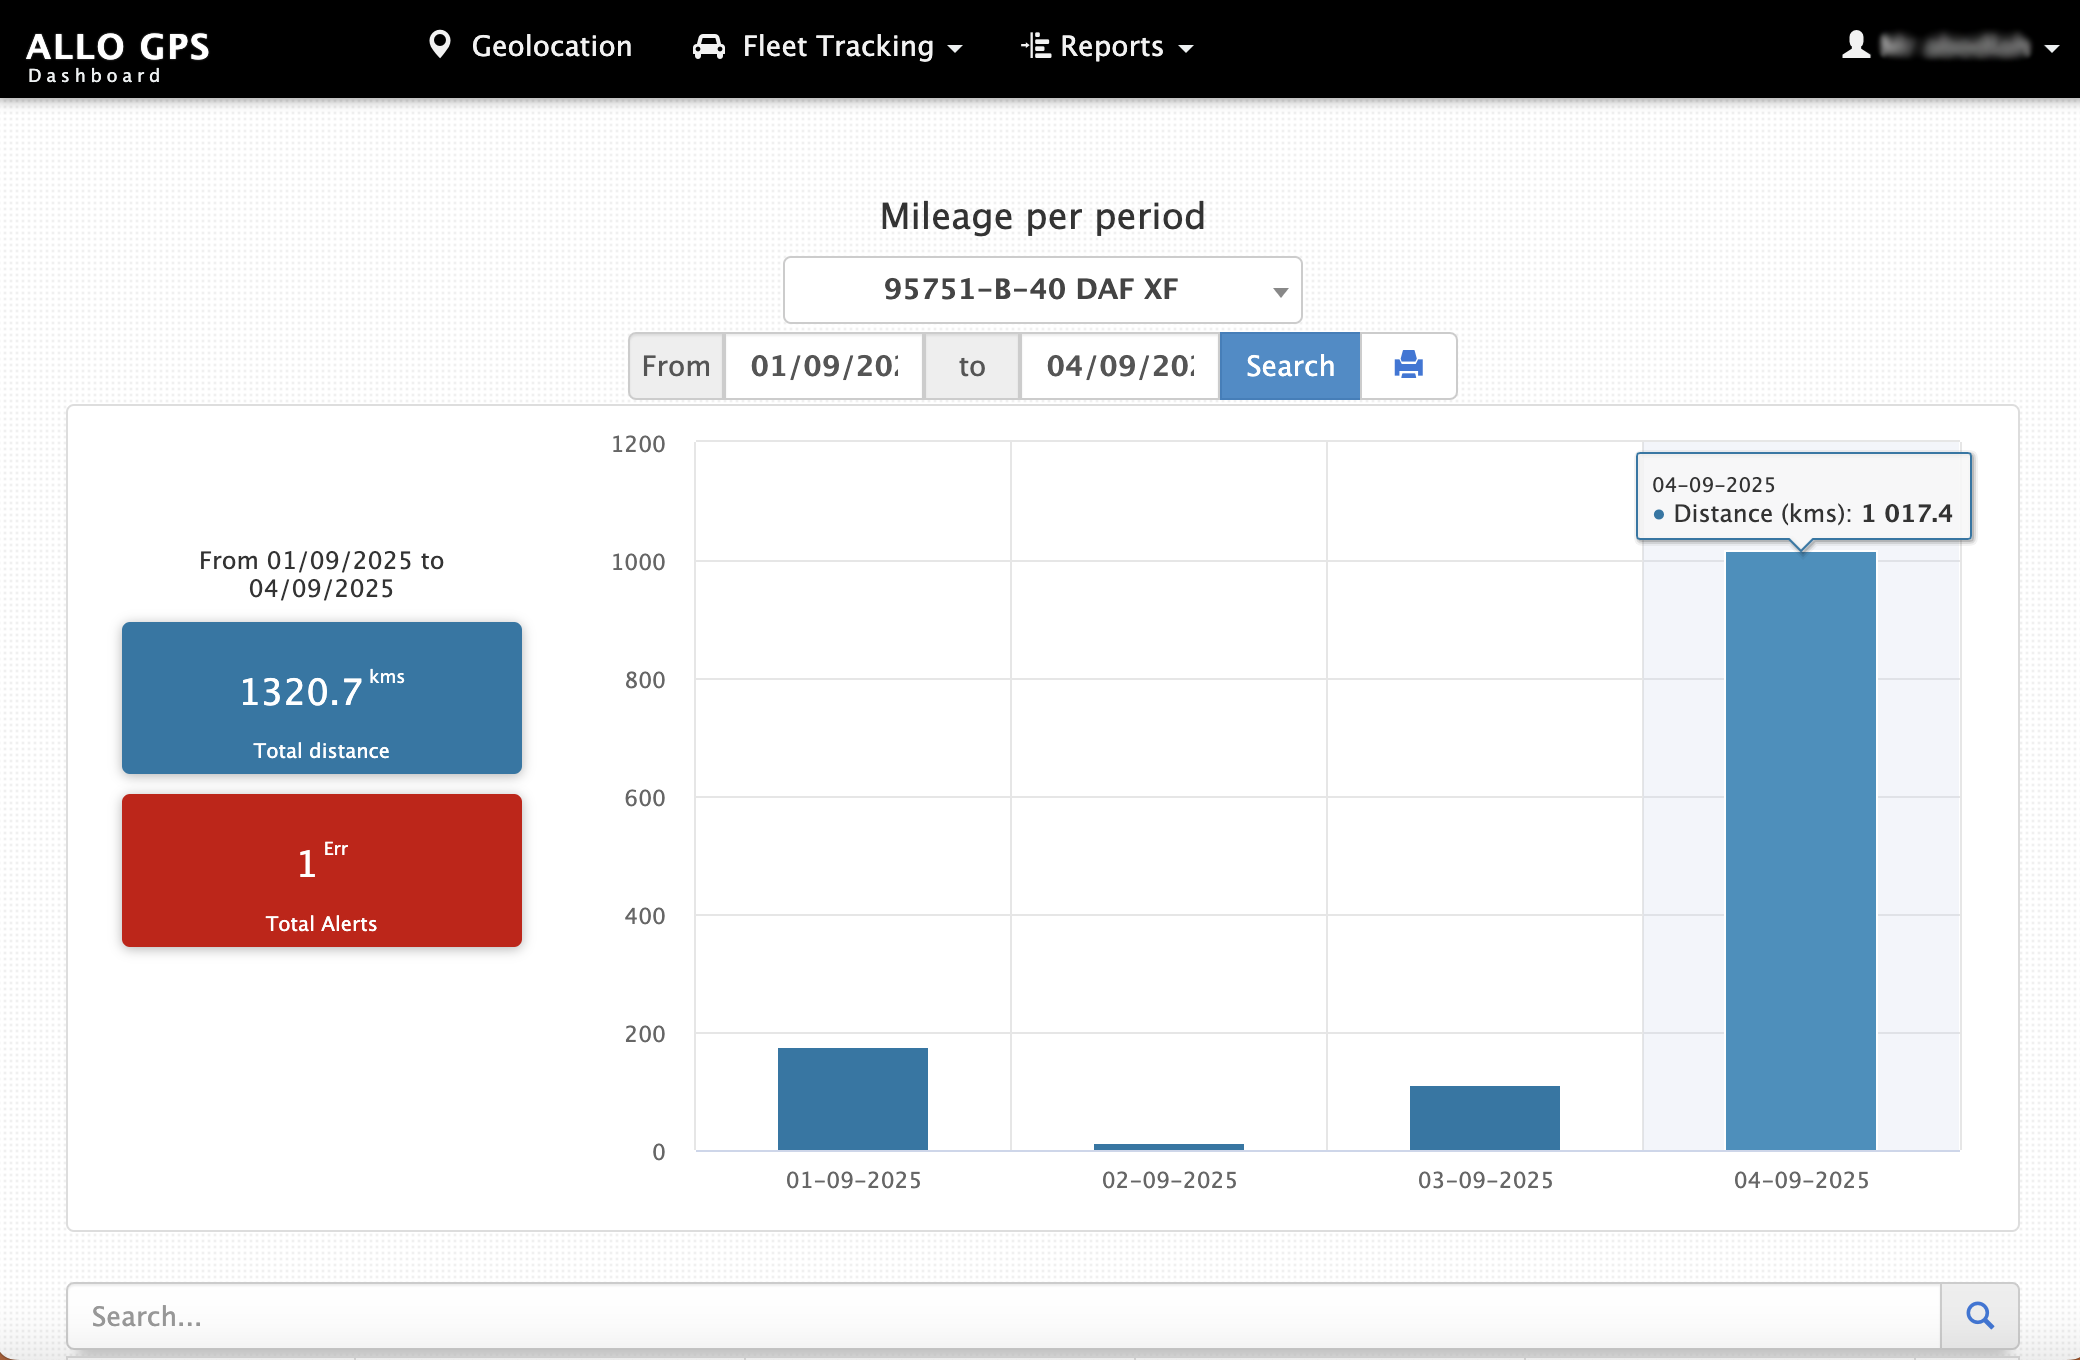Open the user account dropdown caret
The width and height of the screenshot is (2080, 1360).
click(2051, 48)
